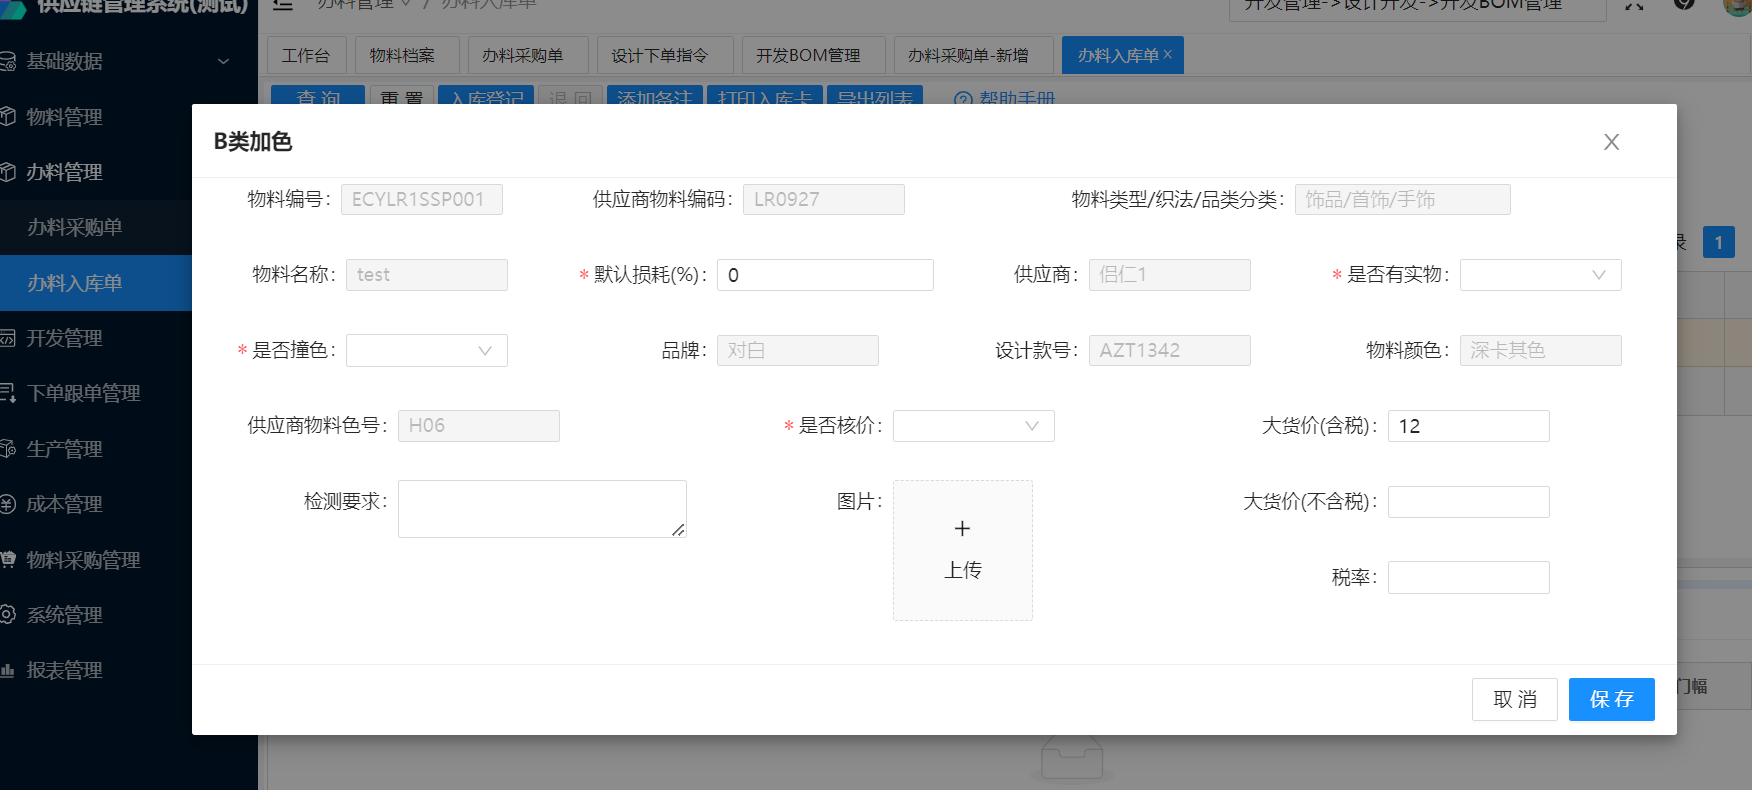Click the plus icon to upload image
Viewport: 1752px width, 790px height.
point(962,529)
